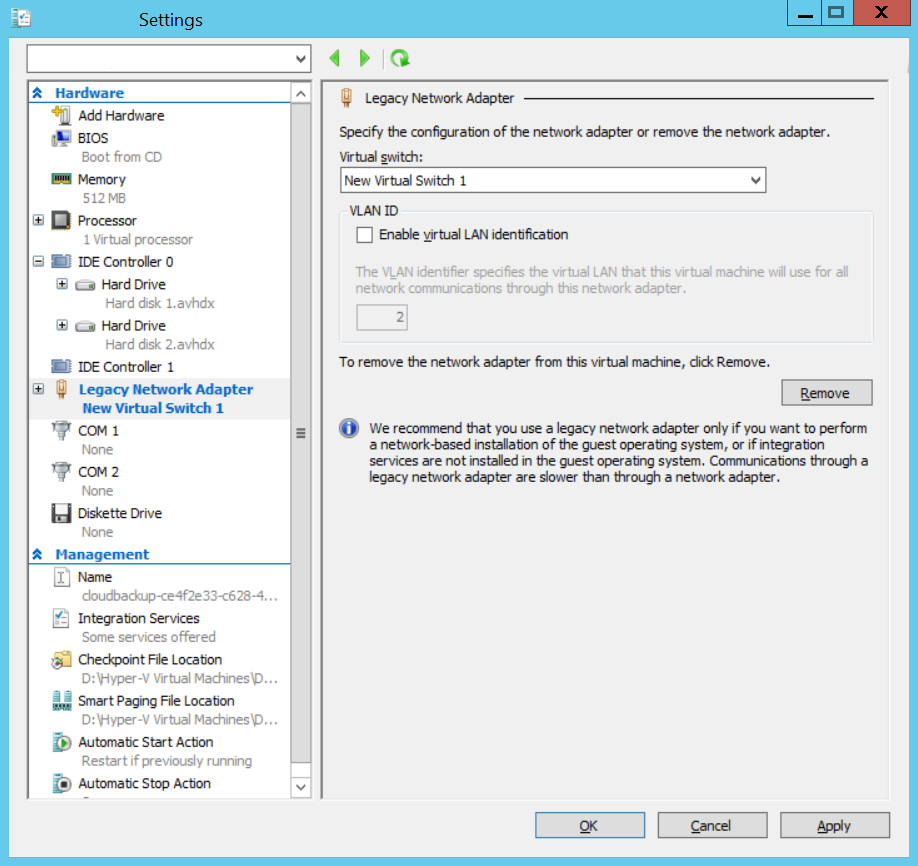Click the green back navigation arrow
This screenshot has height=866, width=918.
click(x=335, y=58)
